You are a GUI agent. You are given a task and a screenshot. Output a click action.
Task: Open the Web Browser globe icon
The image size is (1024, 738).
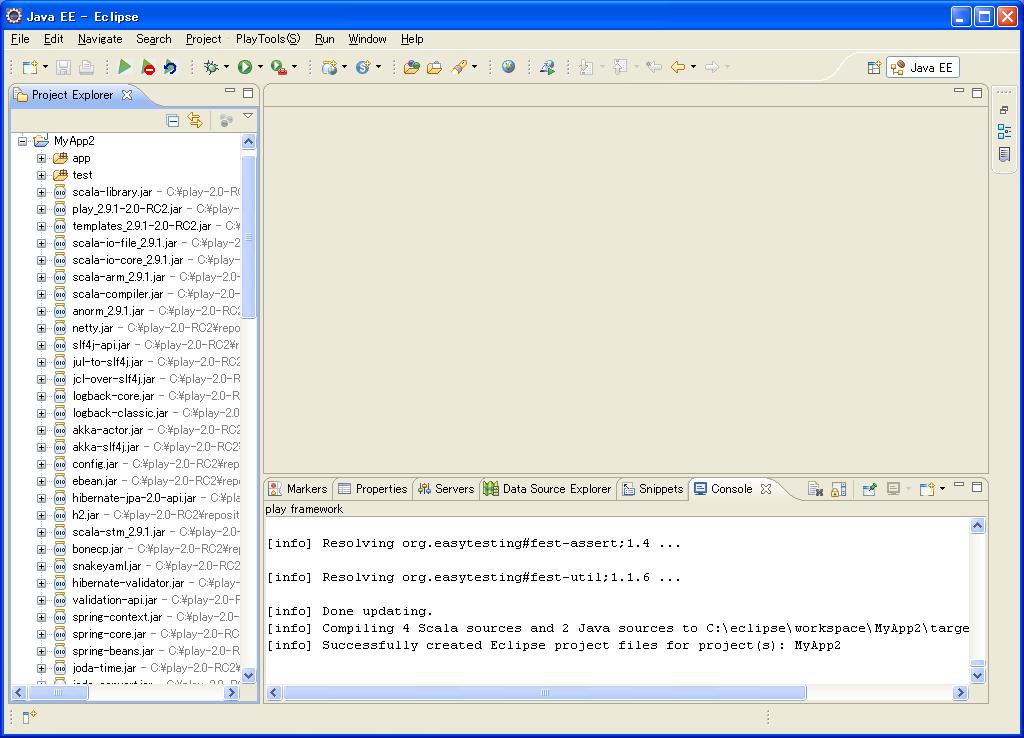pos(508,67)
